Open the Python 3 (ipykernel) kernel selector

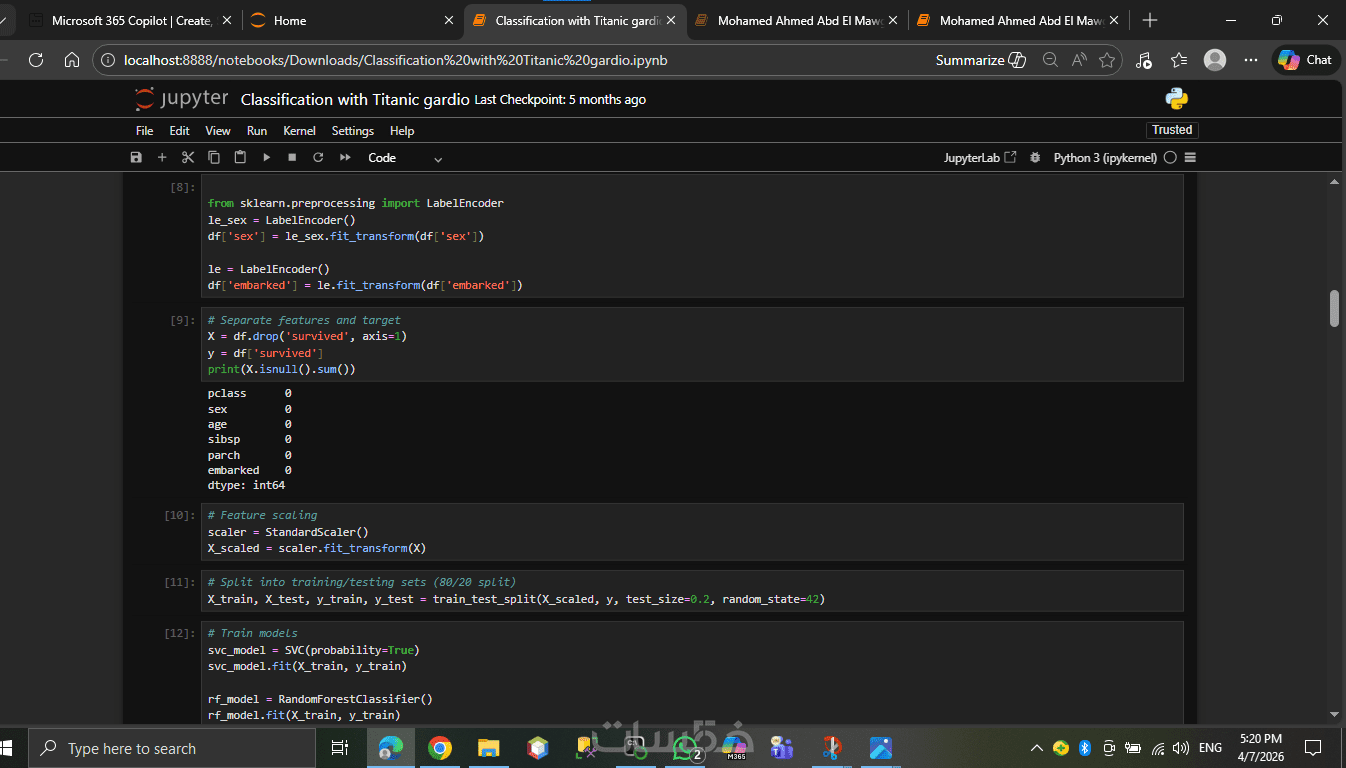(1105, 158)
